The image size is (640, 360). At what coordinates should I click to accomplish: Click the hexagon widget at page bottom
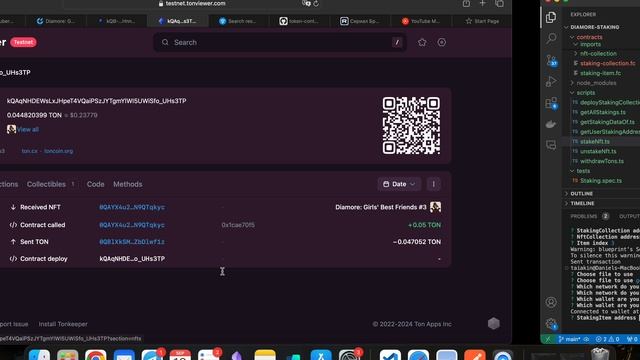[x=493, y=323]
